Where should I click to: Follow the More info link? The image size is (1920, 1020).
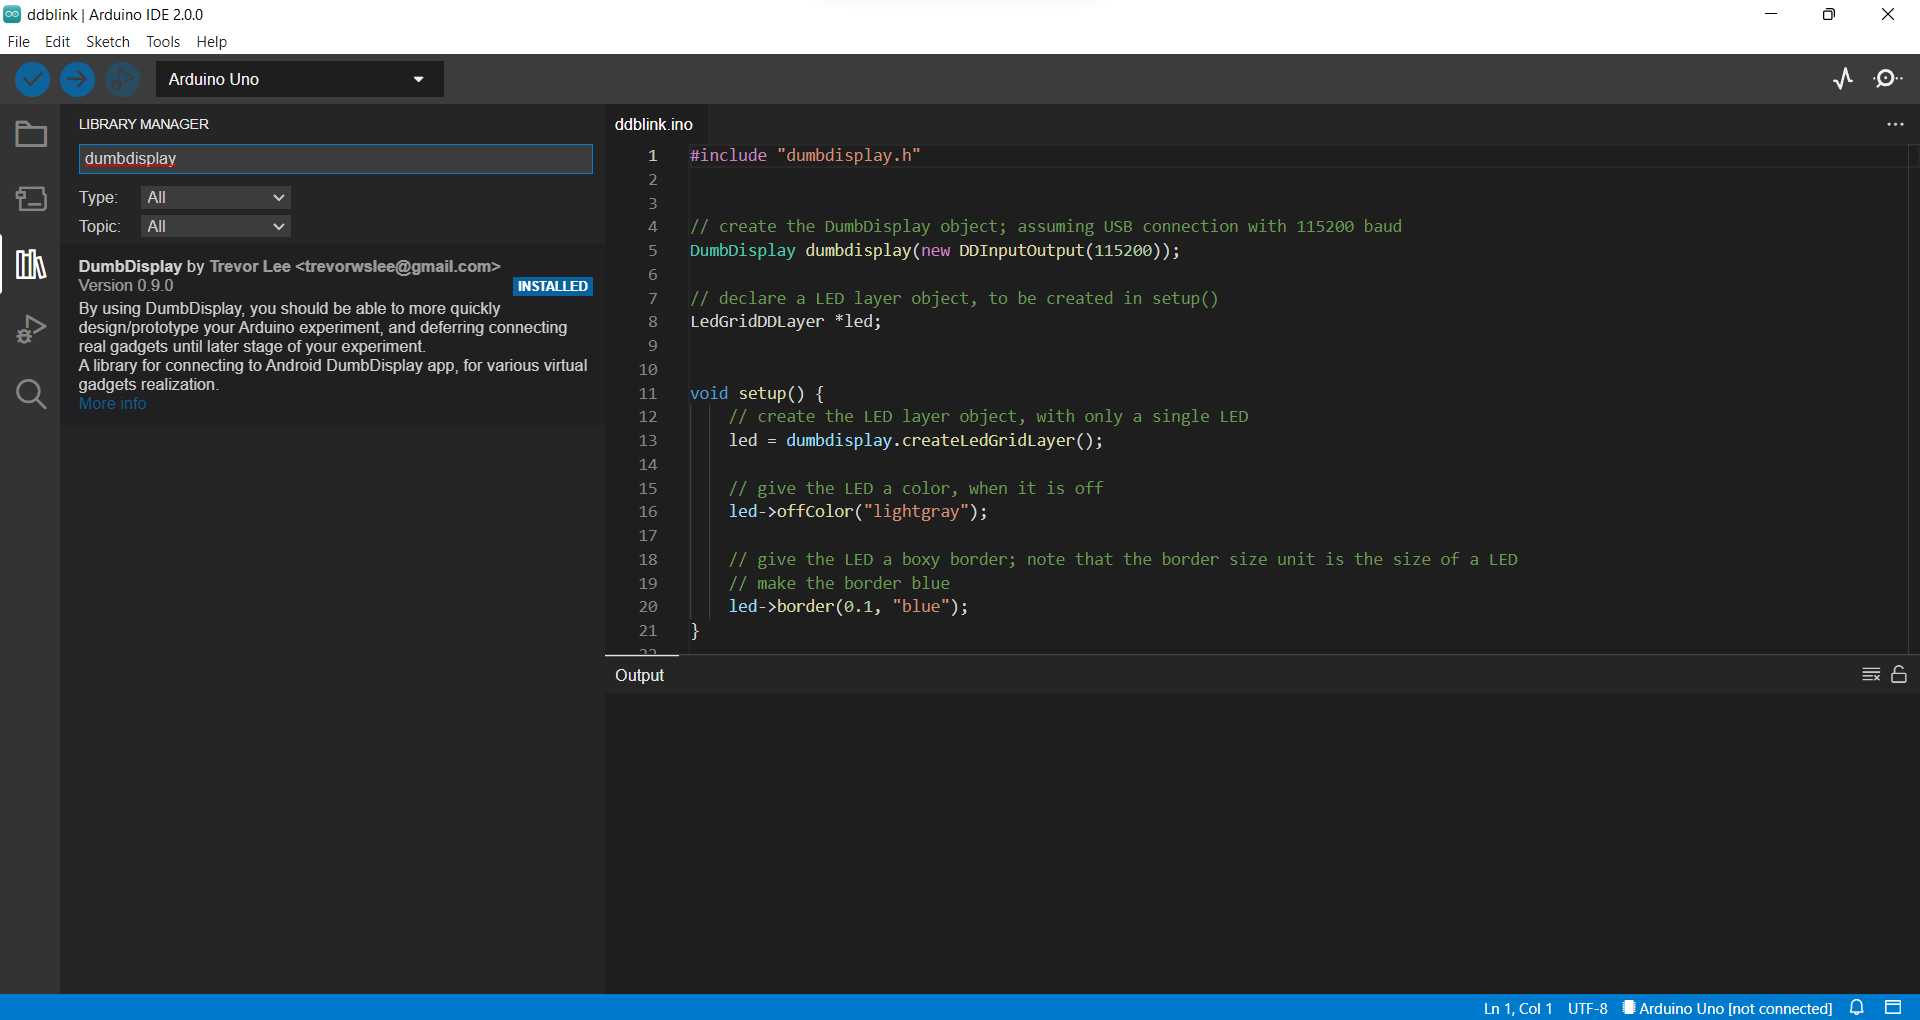pos(112,404)
